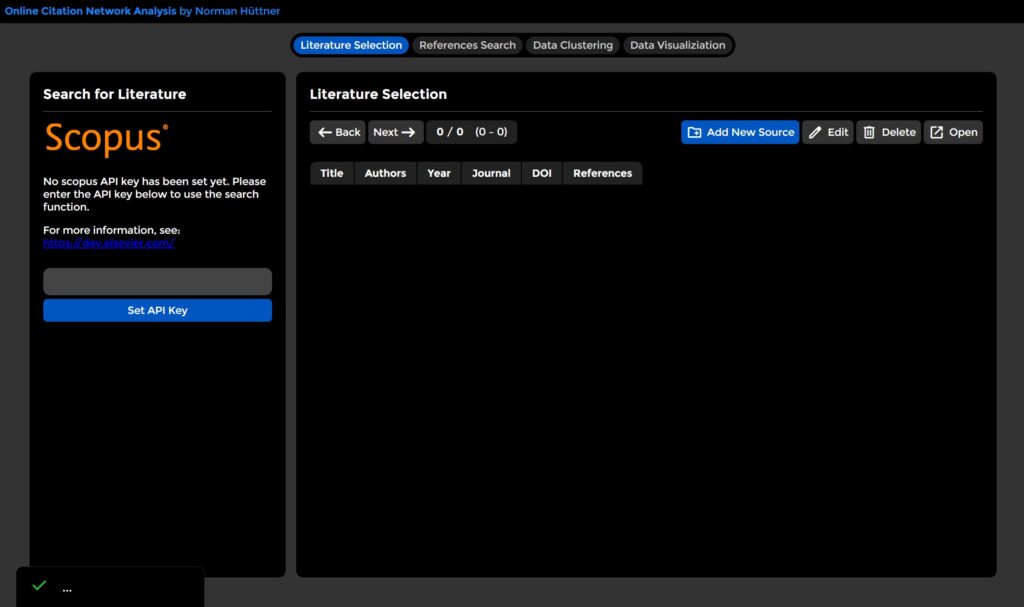Select the Data Visualiziation tab
Viewport: 1024px width, 607px height.
tap(677, 45)
